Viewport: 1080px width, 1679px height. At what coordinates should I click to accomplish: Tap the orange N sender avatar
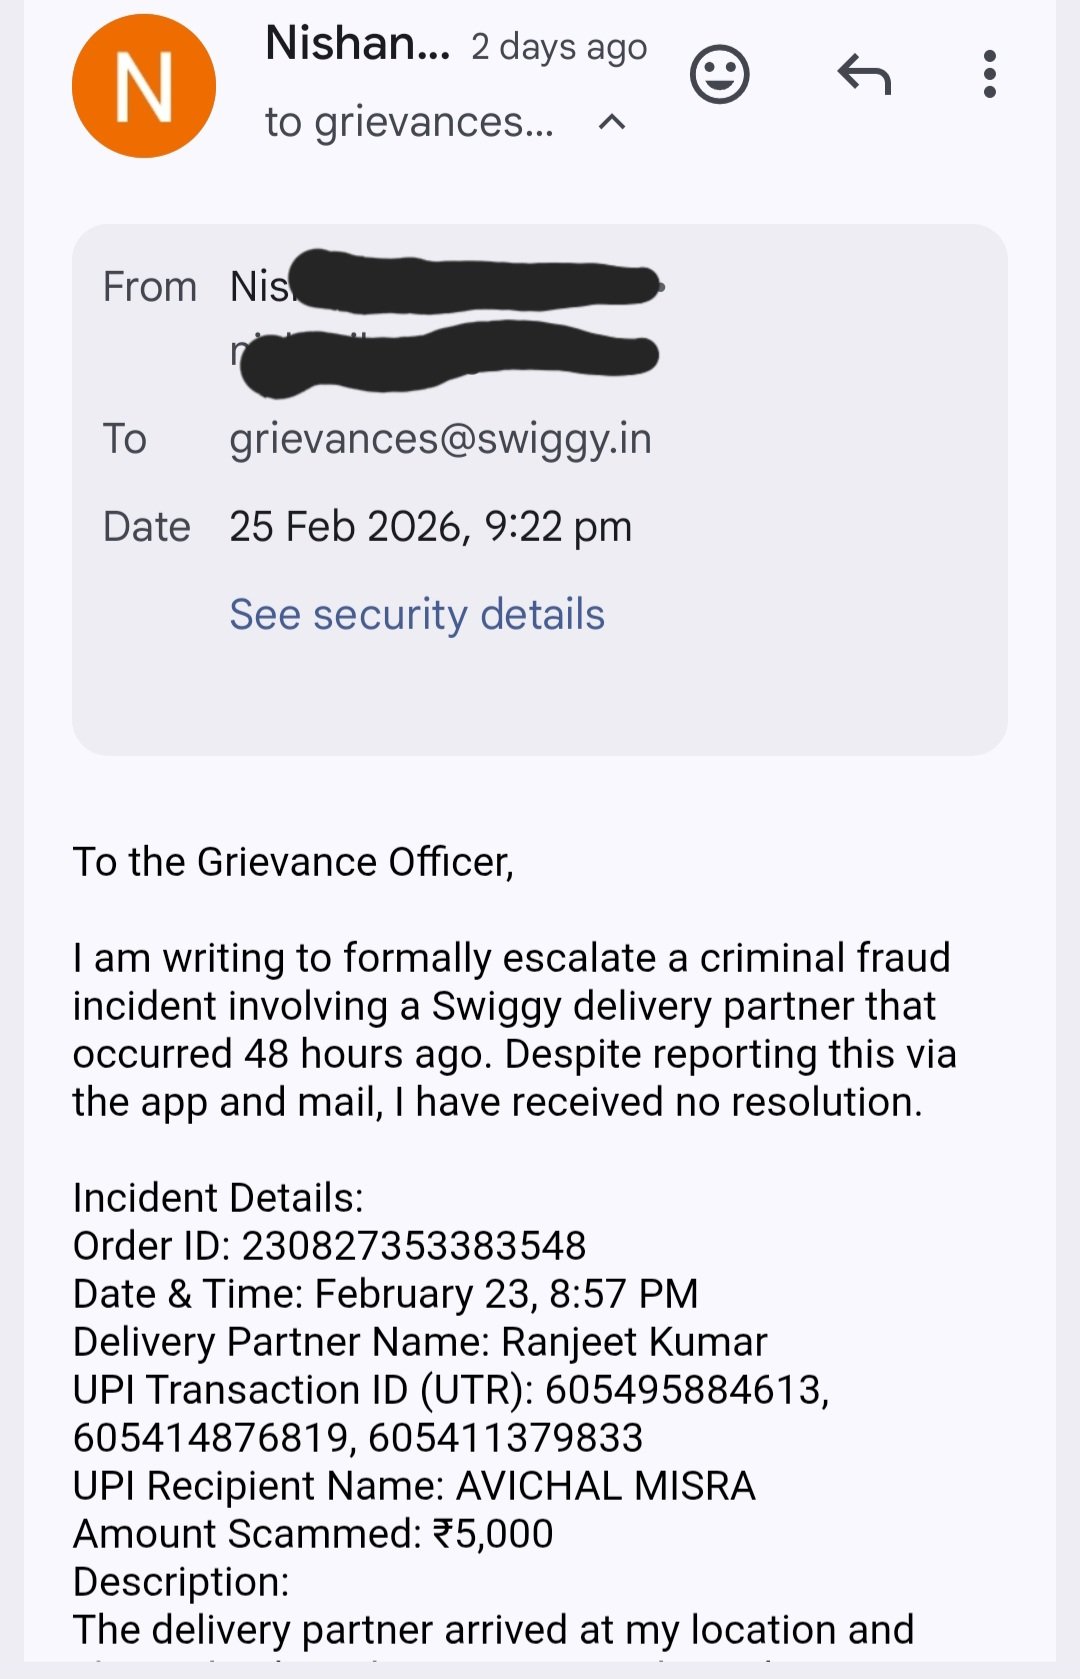[x=144, y=86]
